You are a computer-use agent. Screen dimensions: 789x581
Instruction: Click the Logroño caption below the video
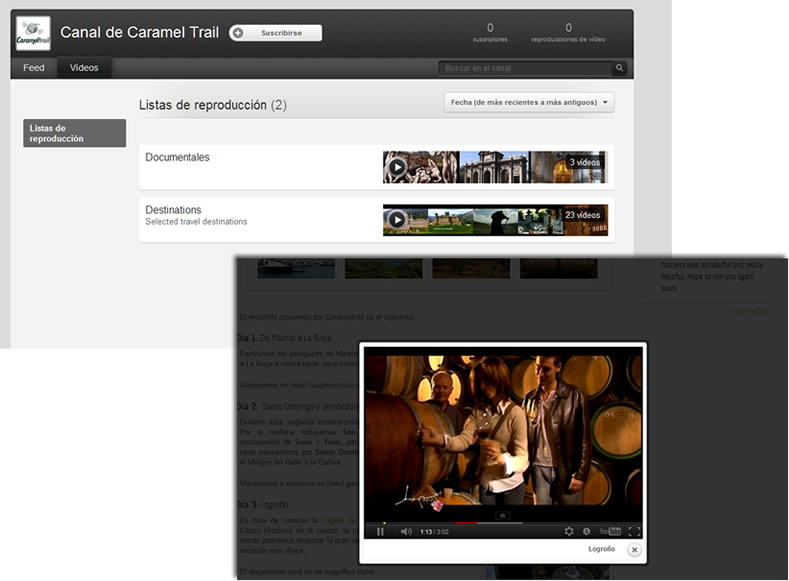click(x=602, y=549)
